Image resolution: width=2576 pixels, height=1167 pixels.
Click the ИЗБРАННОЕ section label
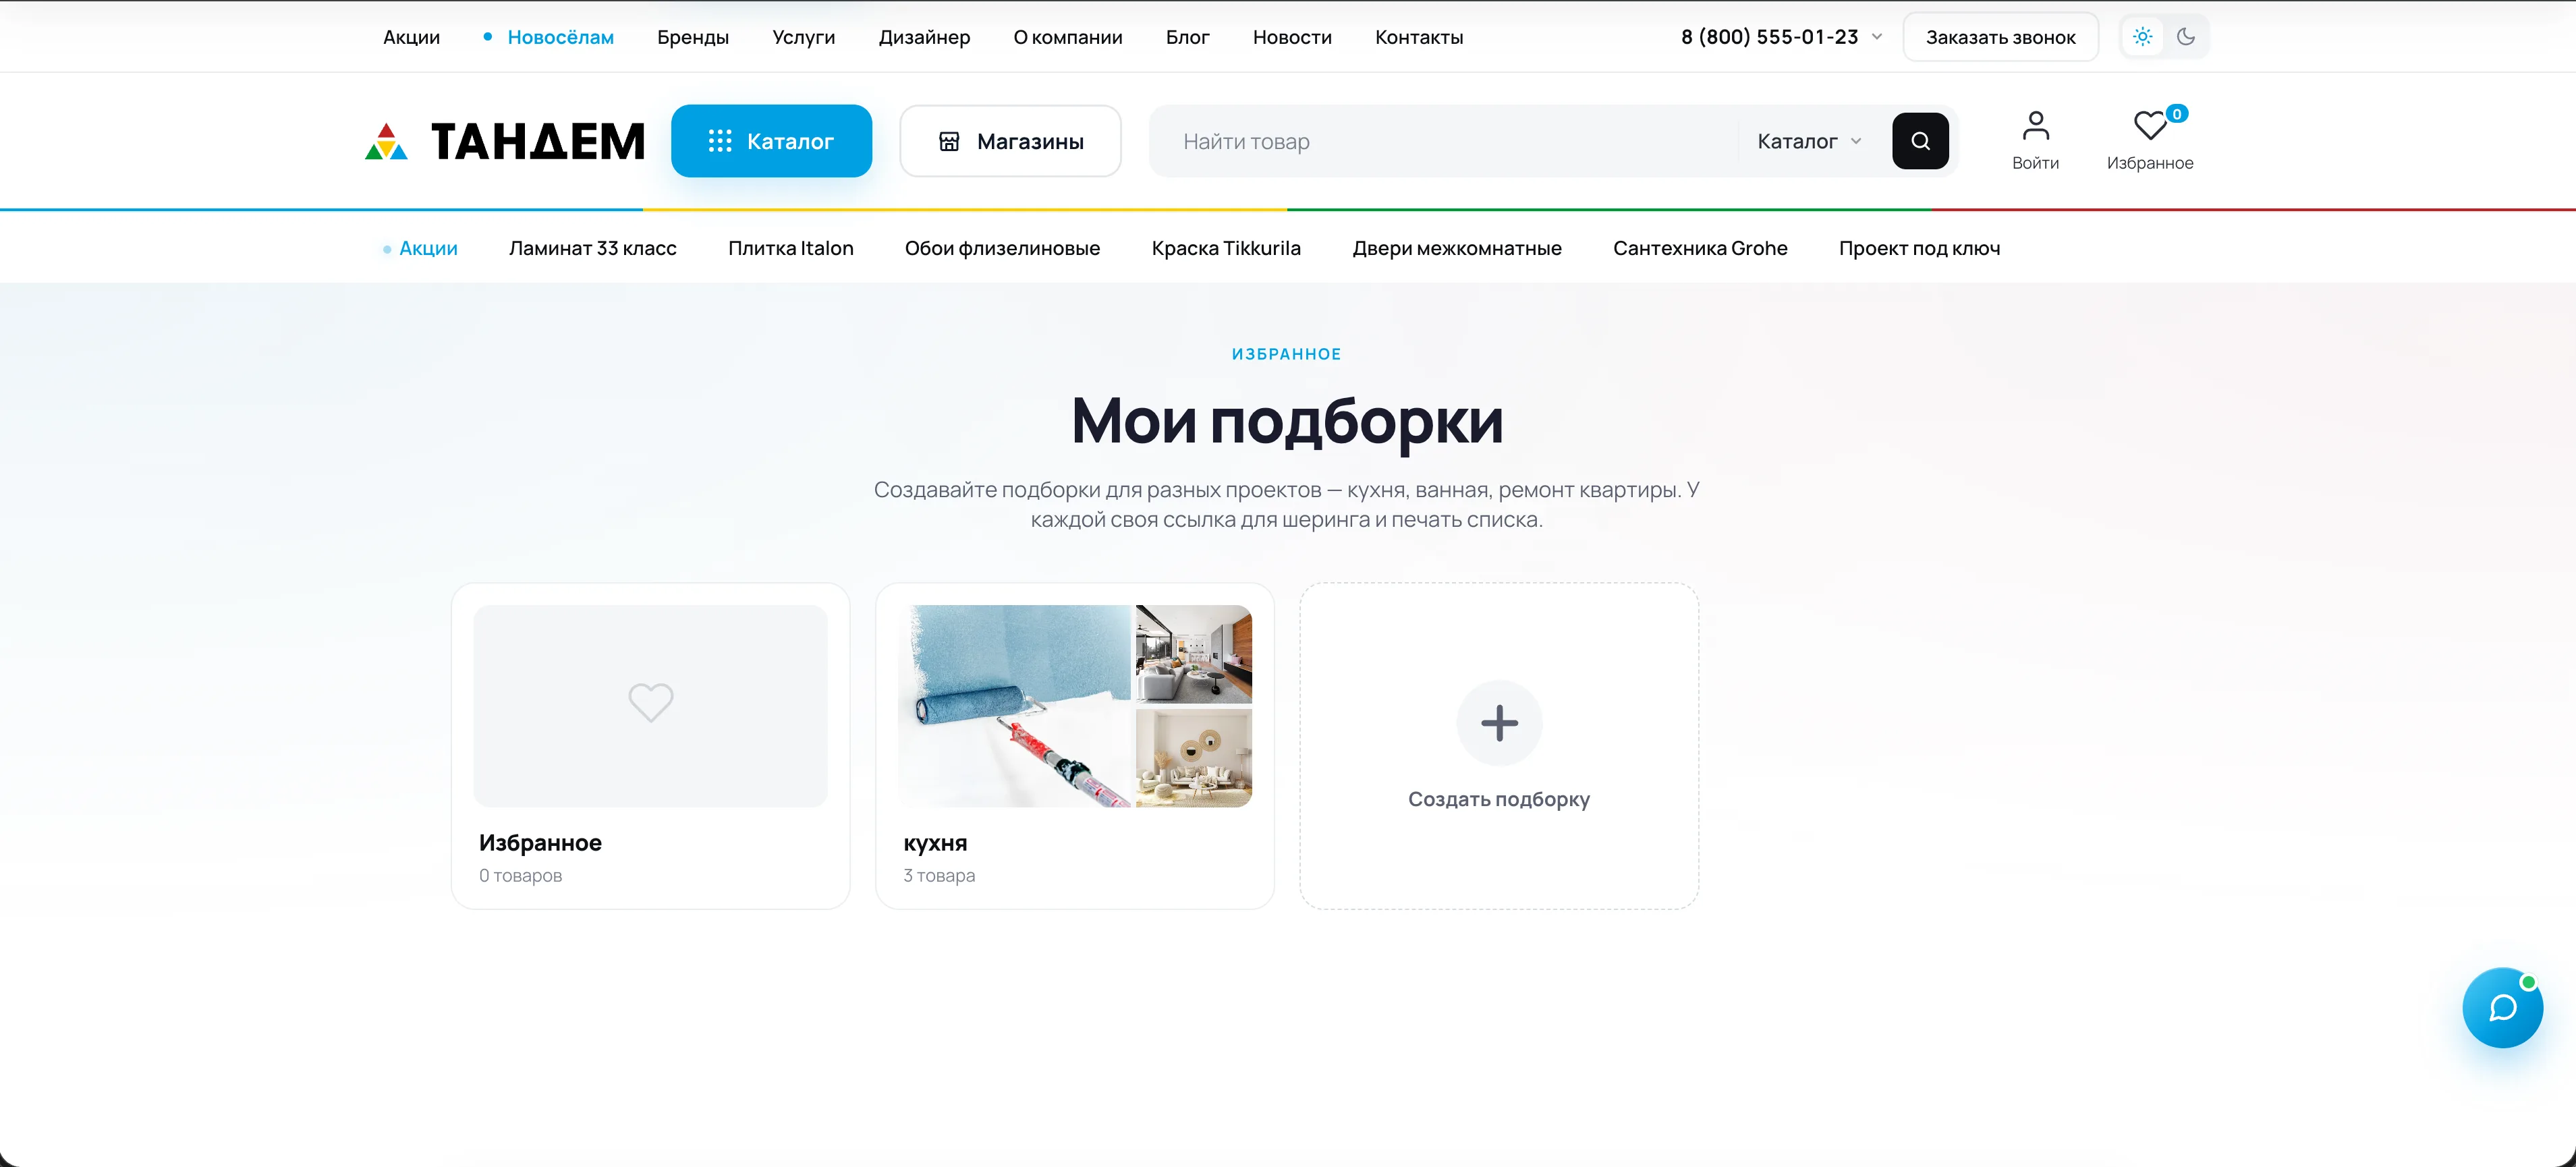pyautogui.click(x=1286, y=354)
